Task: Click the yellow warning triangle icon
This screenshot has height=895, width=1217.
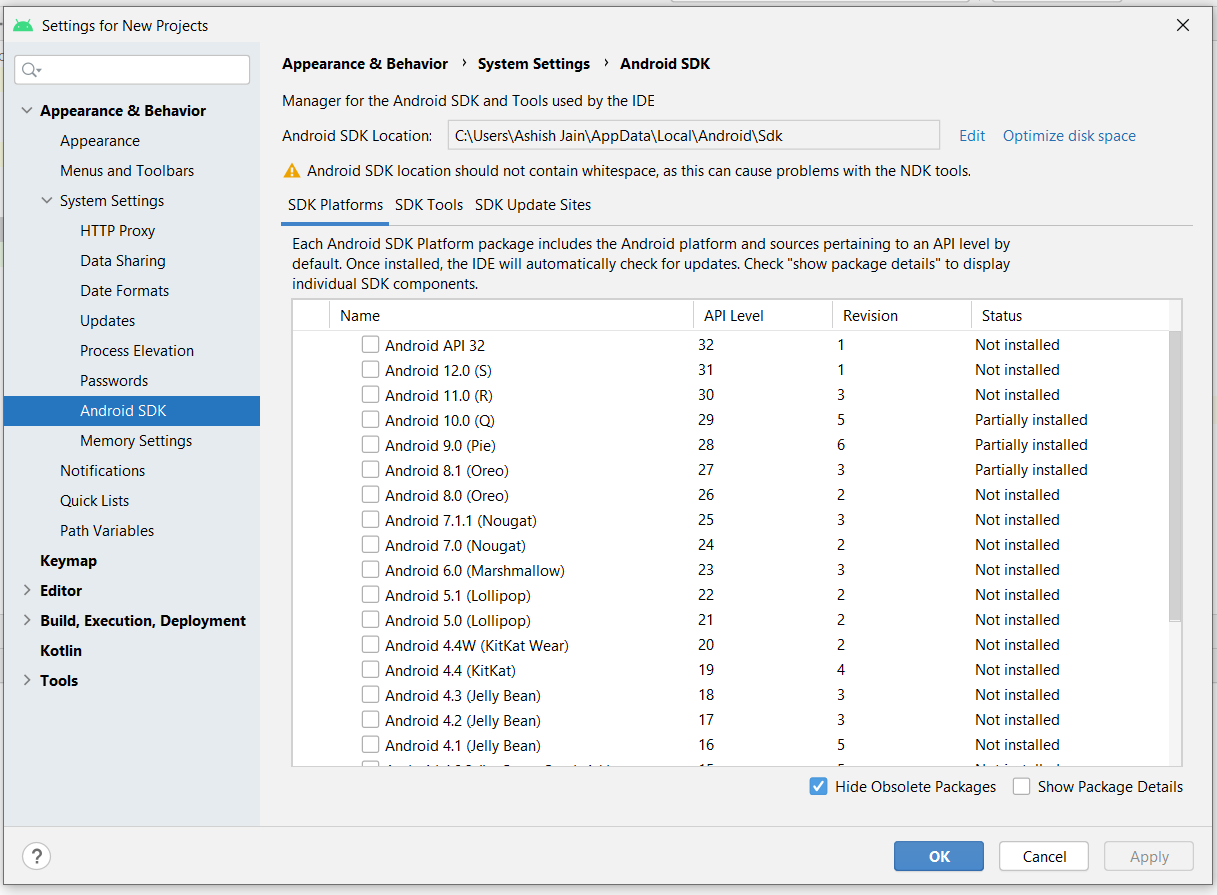Action: pos(292,171)
